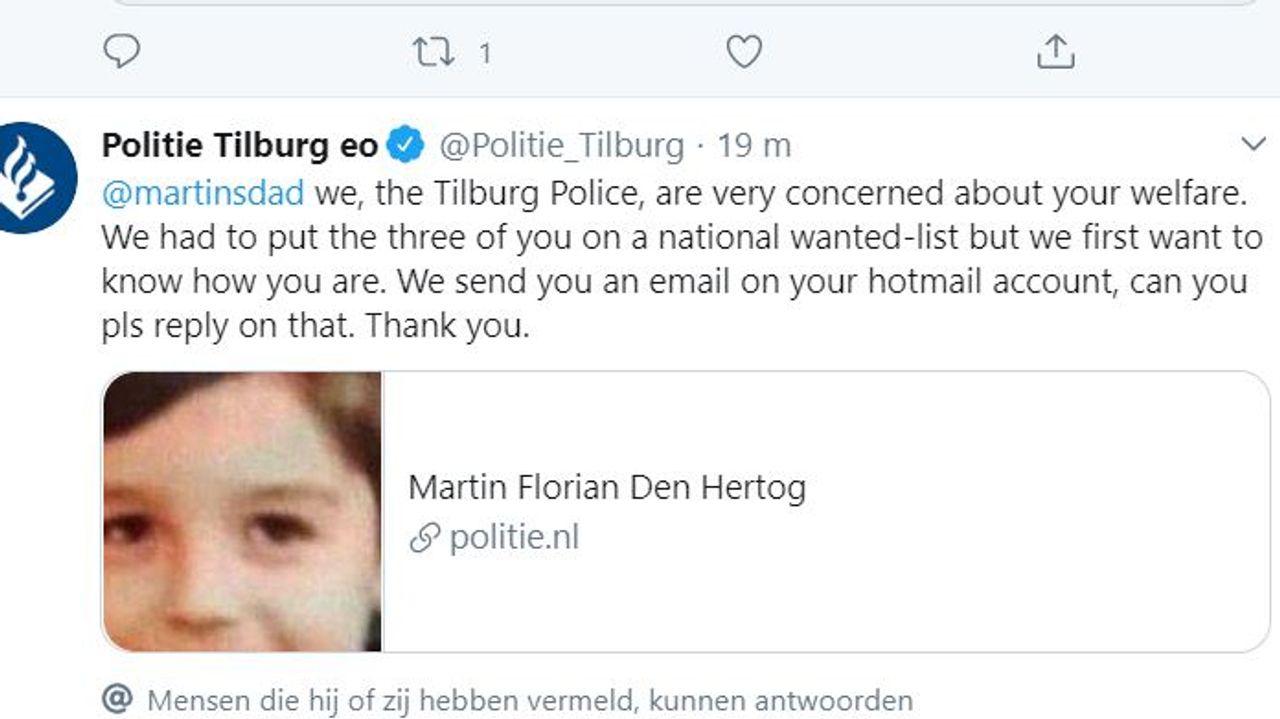Click the retweet count number 1
The image size is (1280, 719).
485,52
